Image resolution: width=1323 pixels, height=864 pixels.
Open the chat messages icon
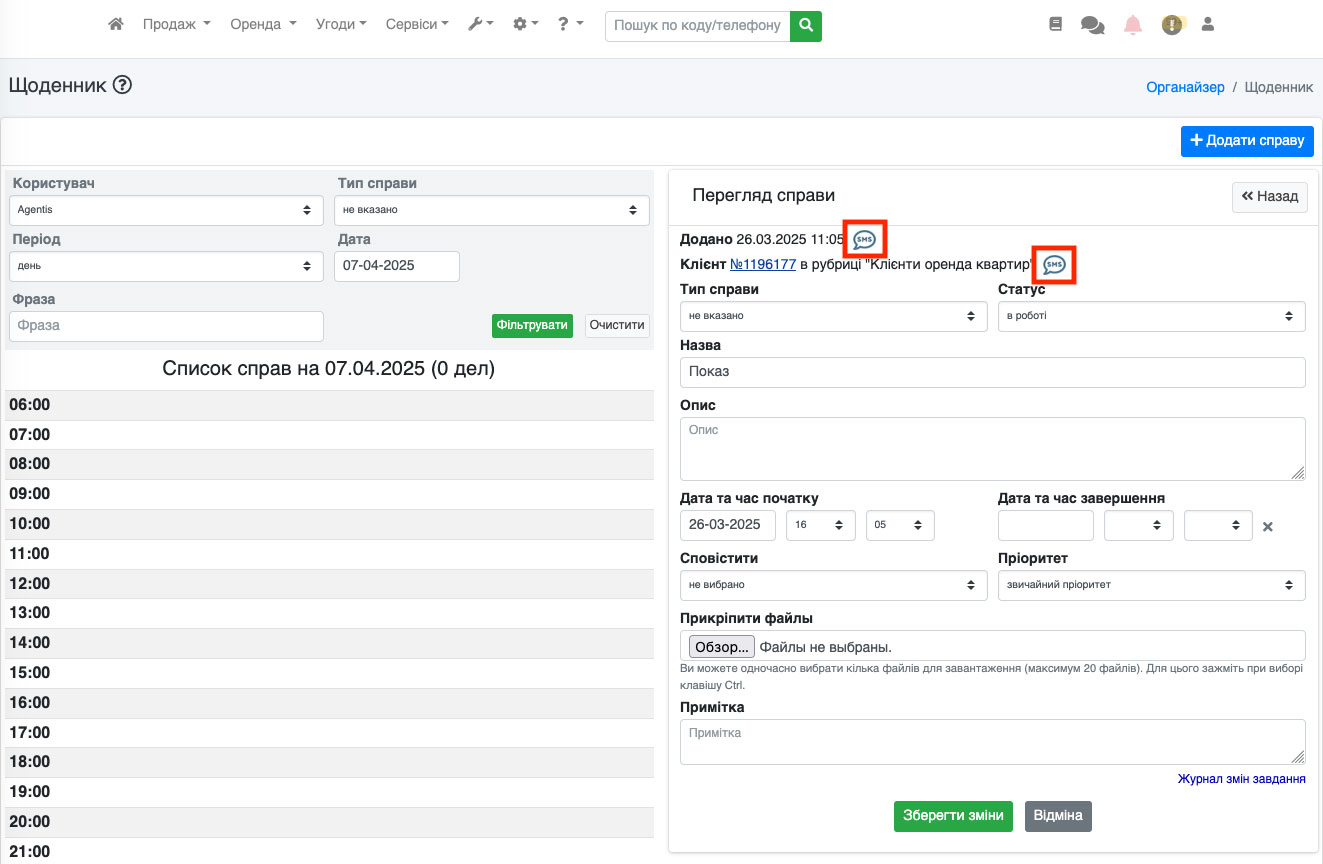tap(1092, 25)
